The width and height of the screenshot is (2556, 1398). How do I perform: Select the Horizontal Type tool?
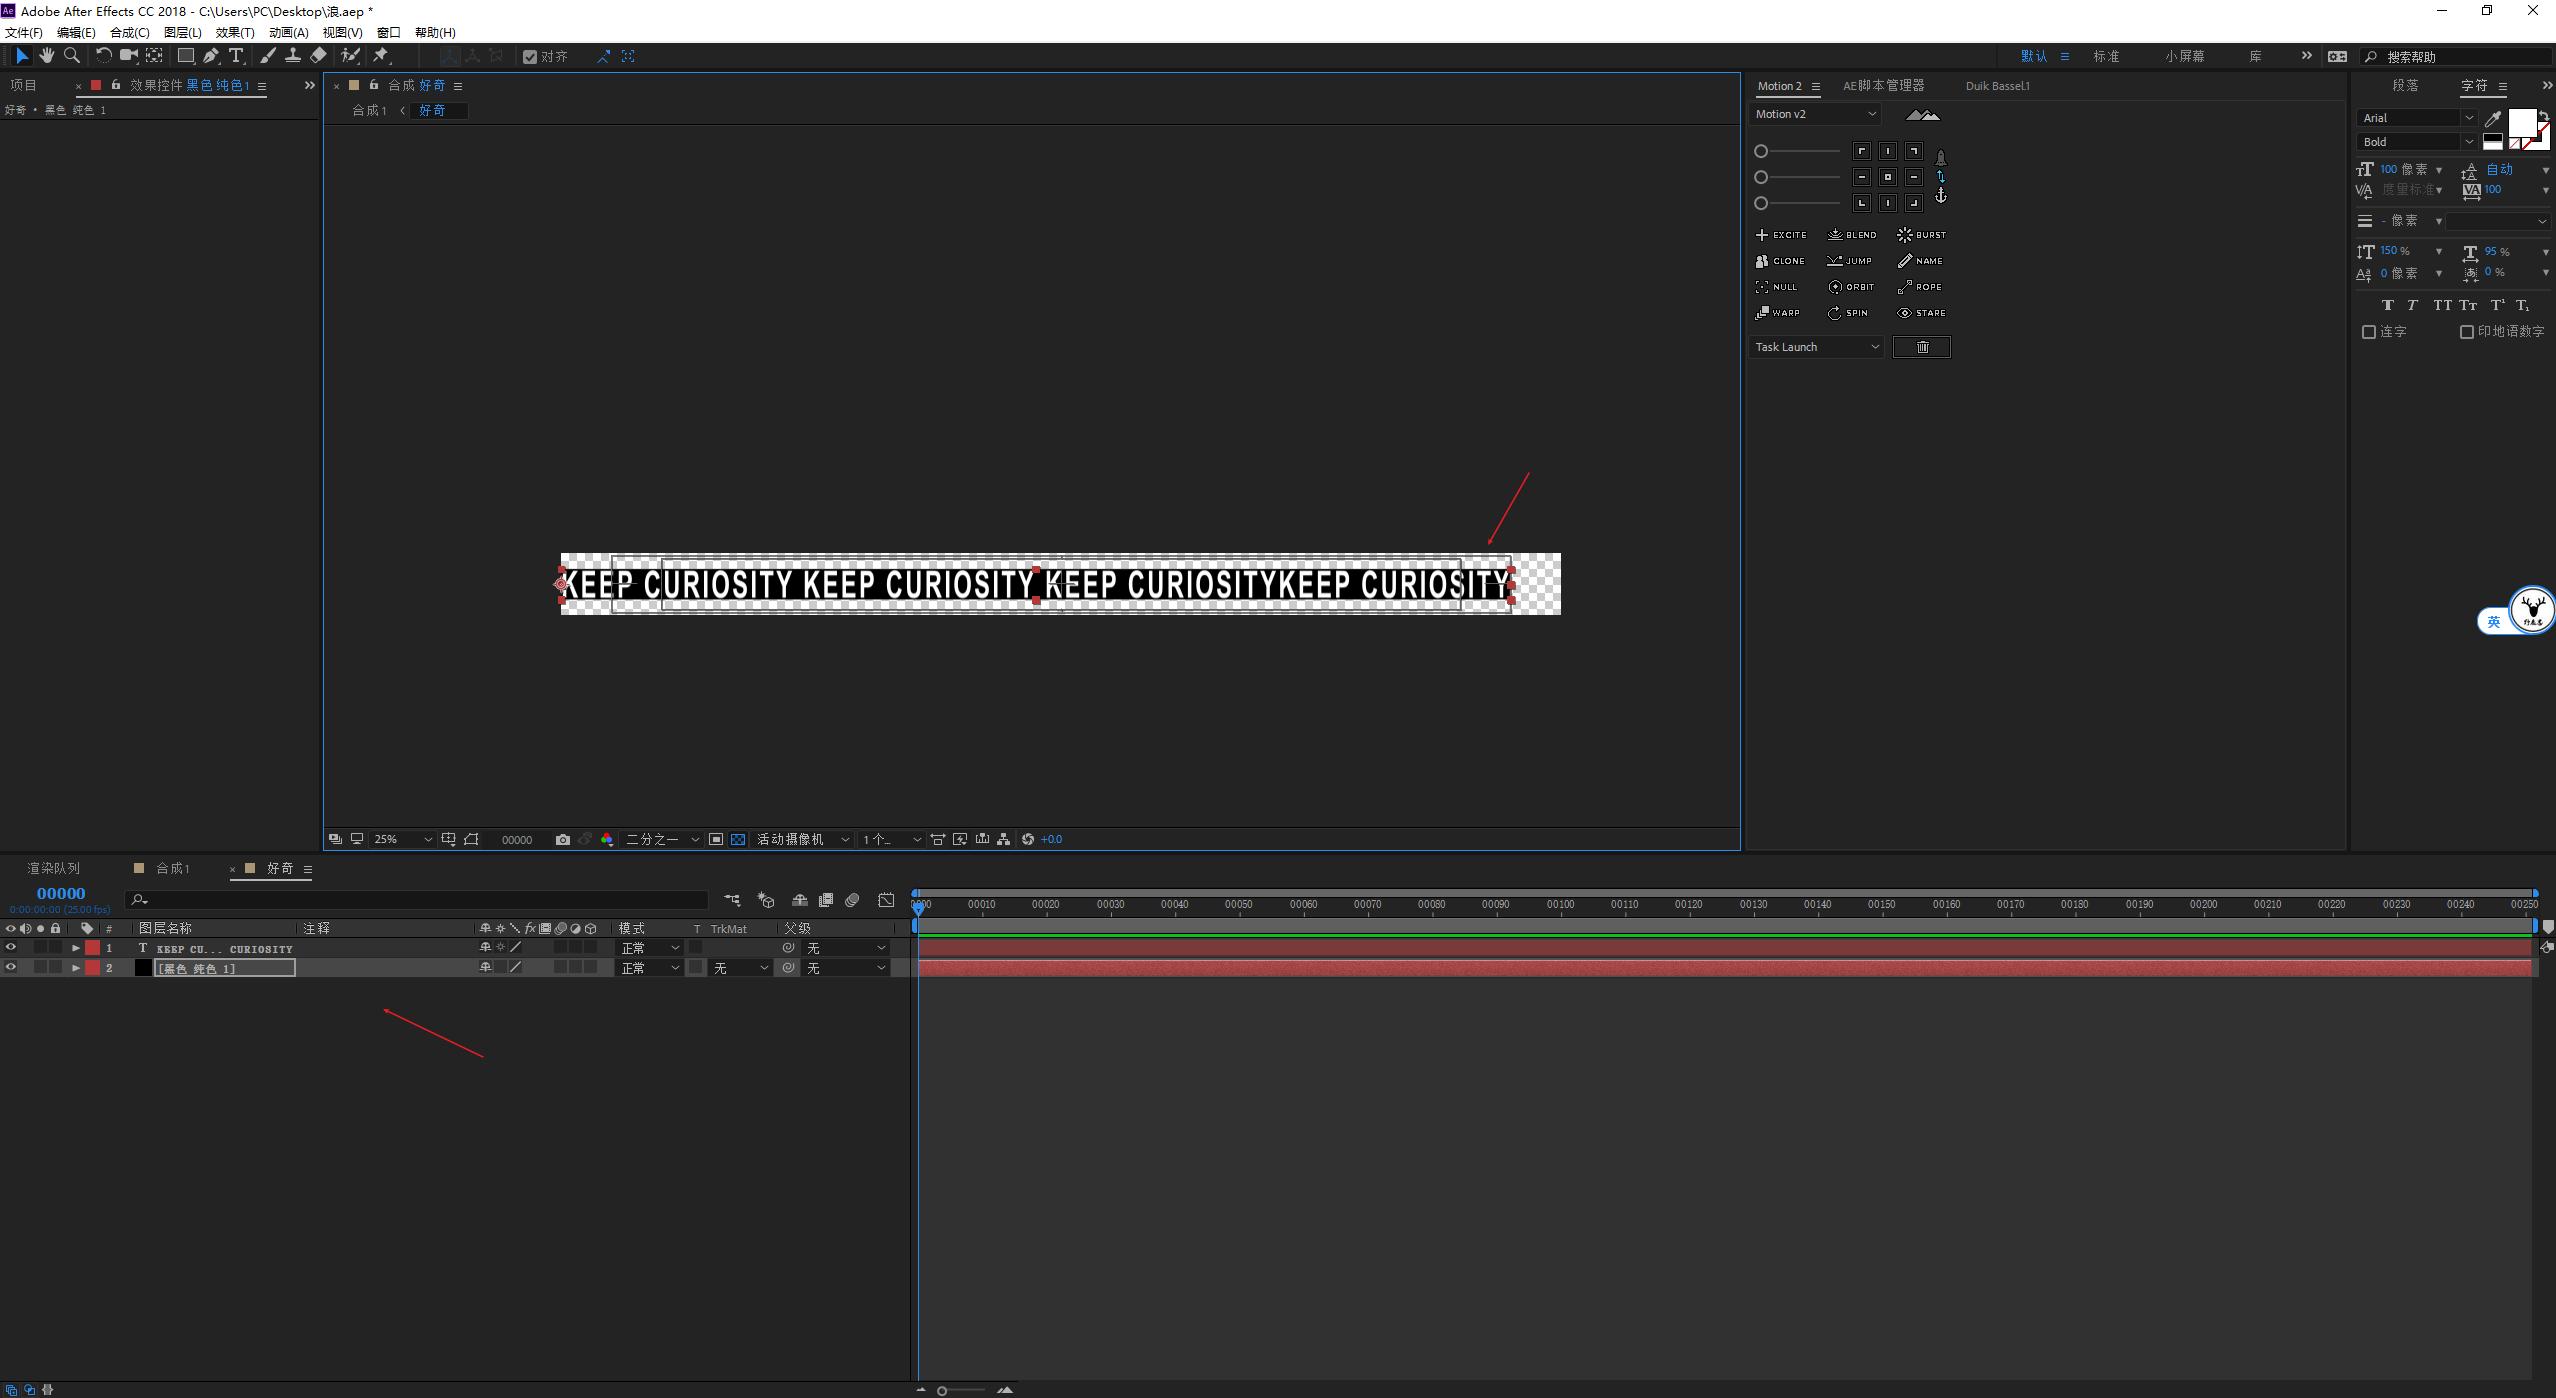236,56
